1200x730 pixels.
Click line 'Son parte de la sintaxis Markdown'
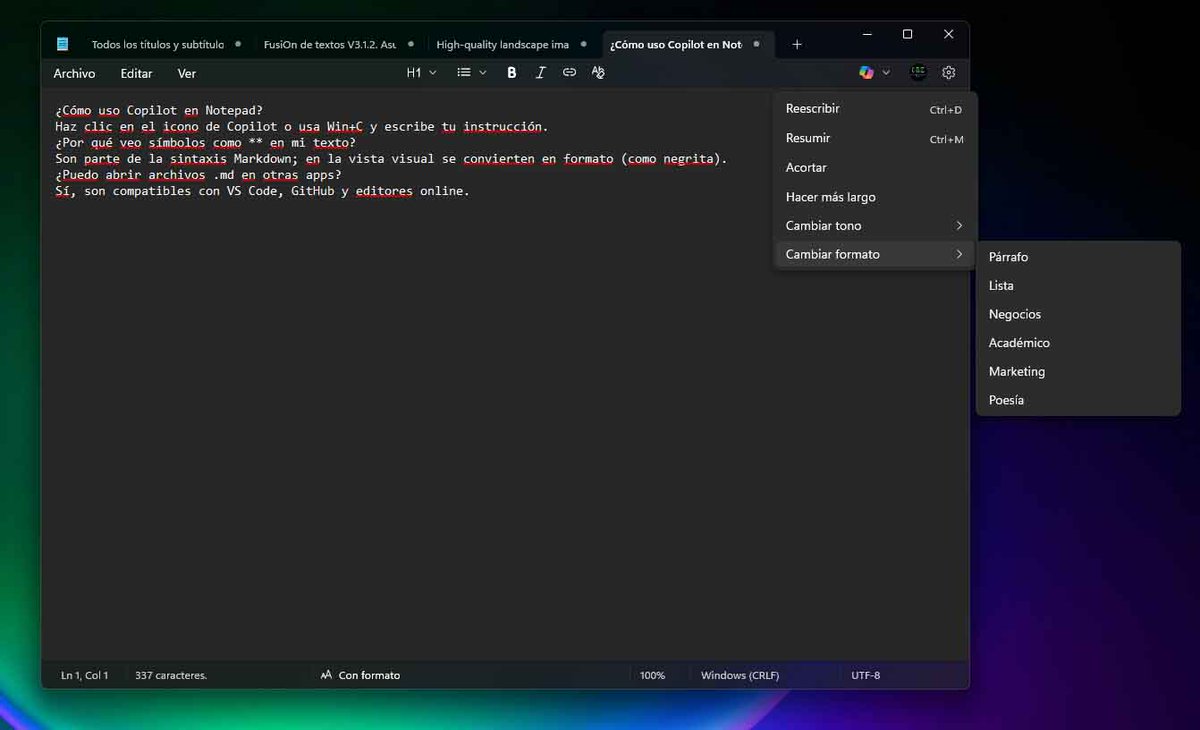coord(391,159)
